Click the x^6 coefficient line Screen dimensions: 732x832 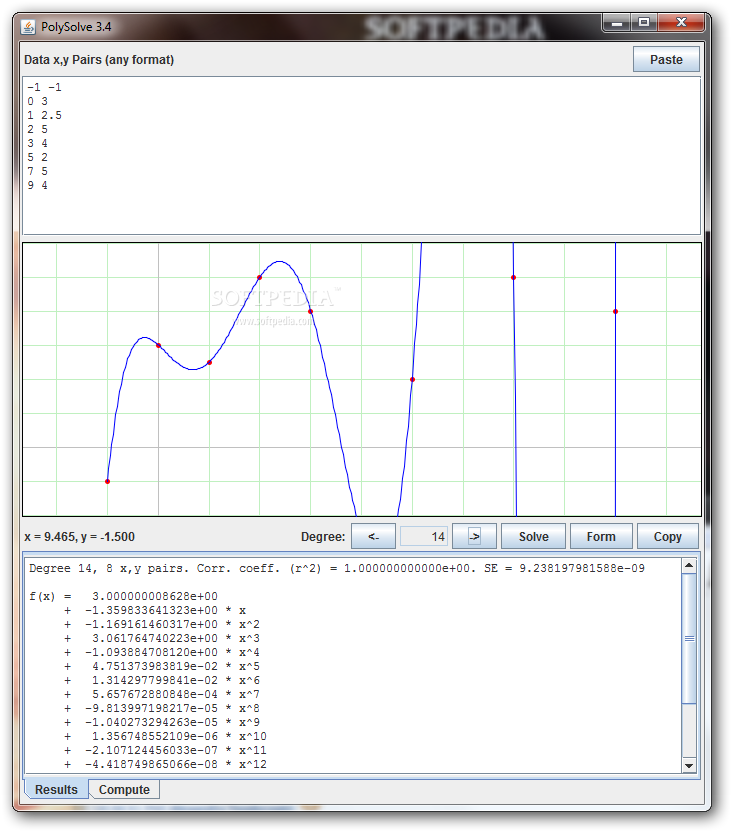coord(162,680)
